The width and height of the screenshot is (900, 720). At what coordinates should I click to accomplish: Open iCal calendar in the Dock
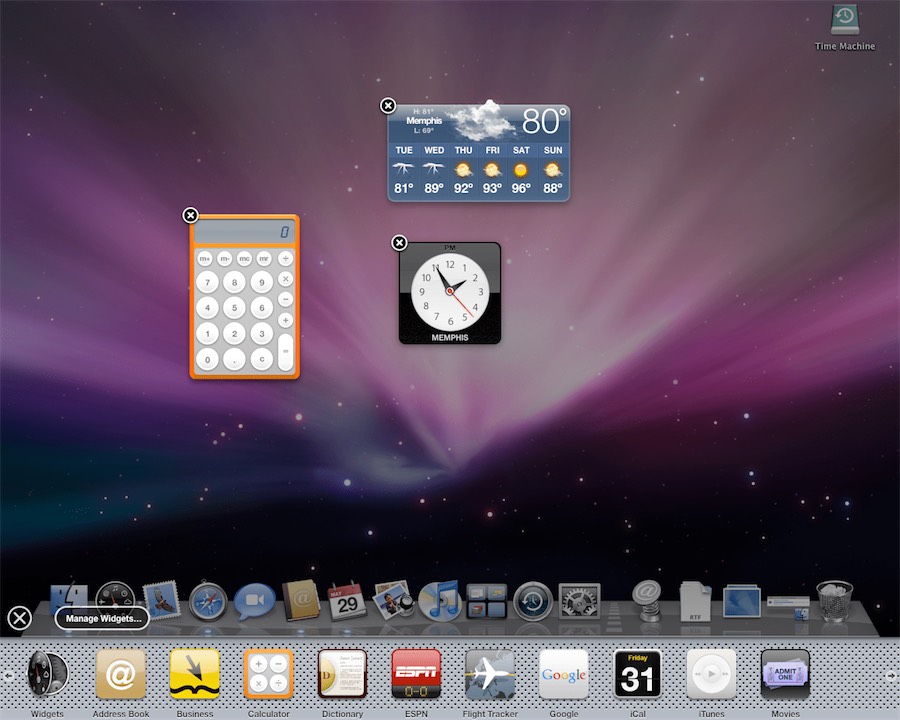[x=347, y=601]
